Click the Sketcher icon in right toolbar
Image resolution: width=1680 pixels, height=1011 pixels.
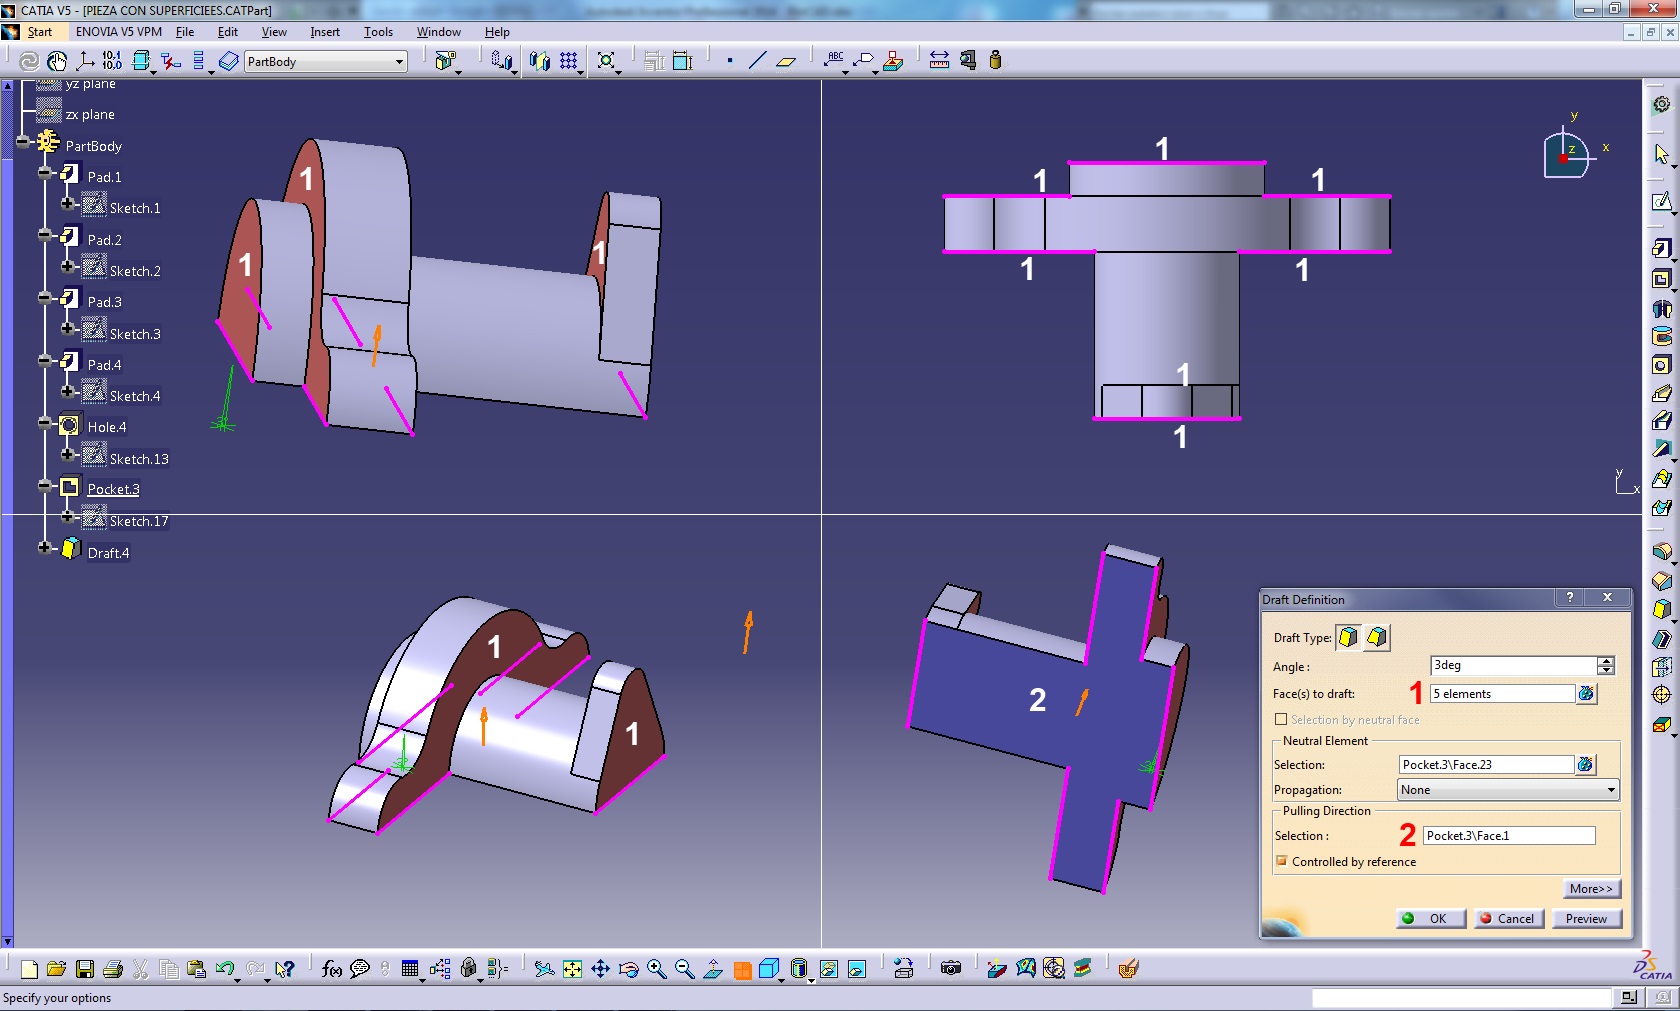pos(1661,202)
